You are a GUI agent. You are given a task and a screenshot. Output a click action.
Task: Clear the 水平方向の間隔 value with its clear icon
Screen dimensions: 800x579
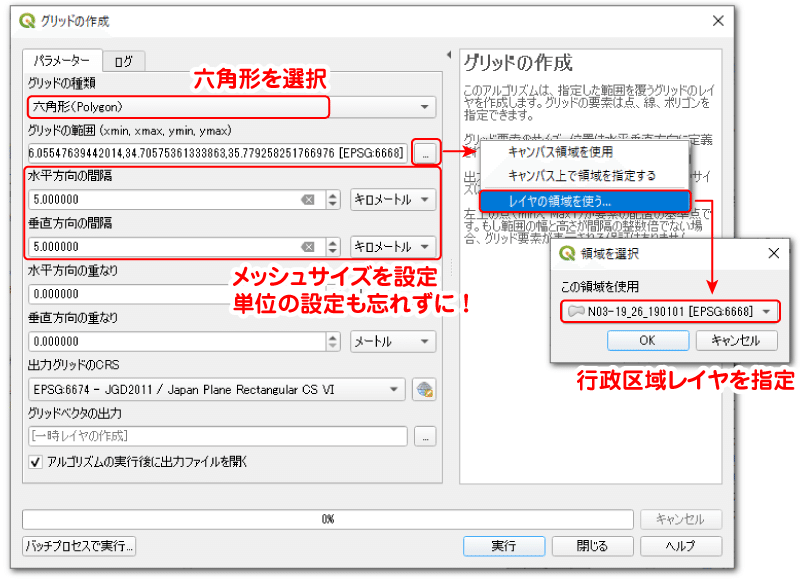tap(308, 199)
